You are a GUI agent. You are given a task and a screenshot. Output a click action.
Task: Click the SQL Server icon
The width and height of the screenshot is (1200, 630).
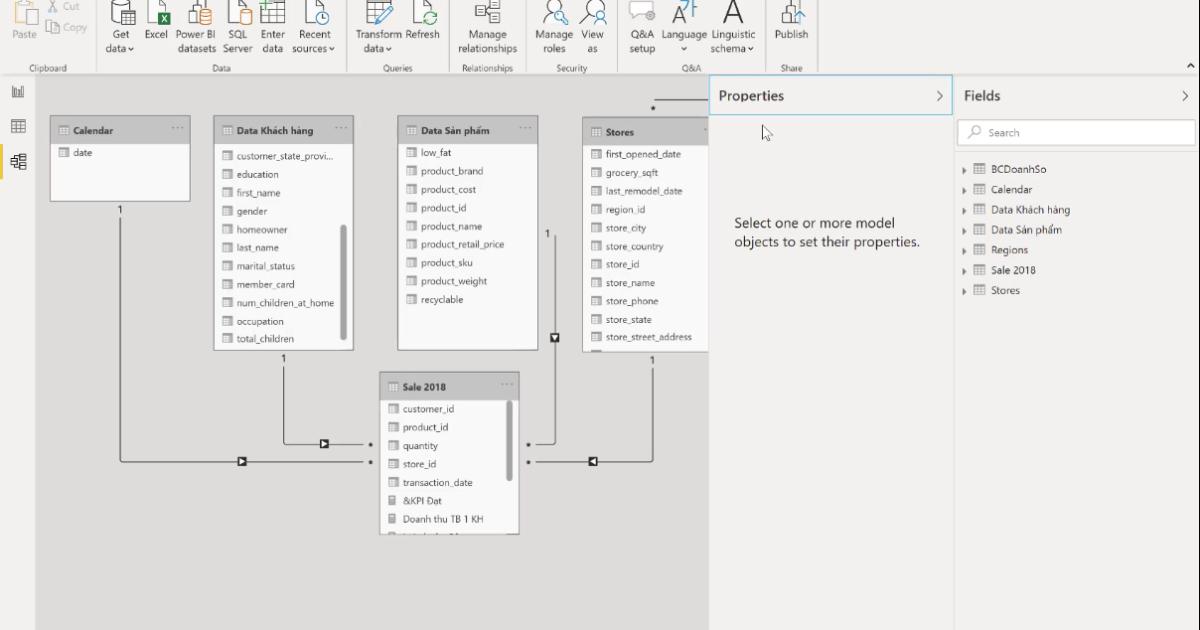tap(238, 15)
